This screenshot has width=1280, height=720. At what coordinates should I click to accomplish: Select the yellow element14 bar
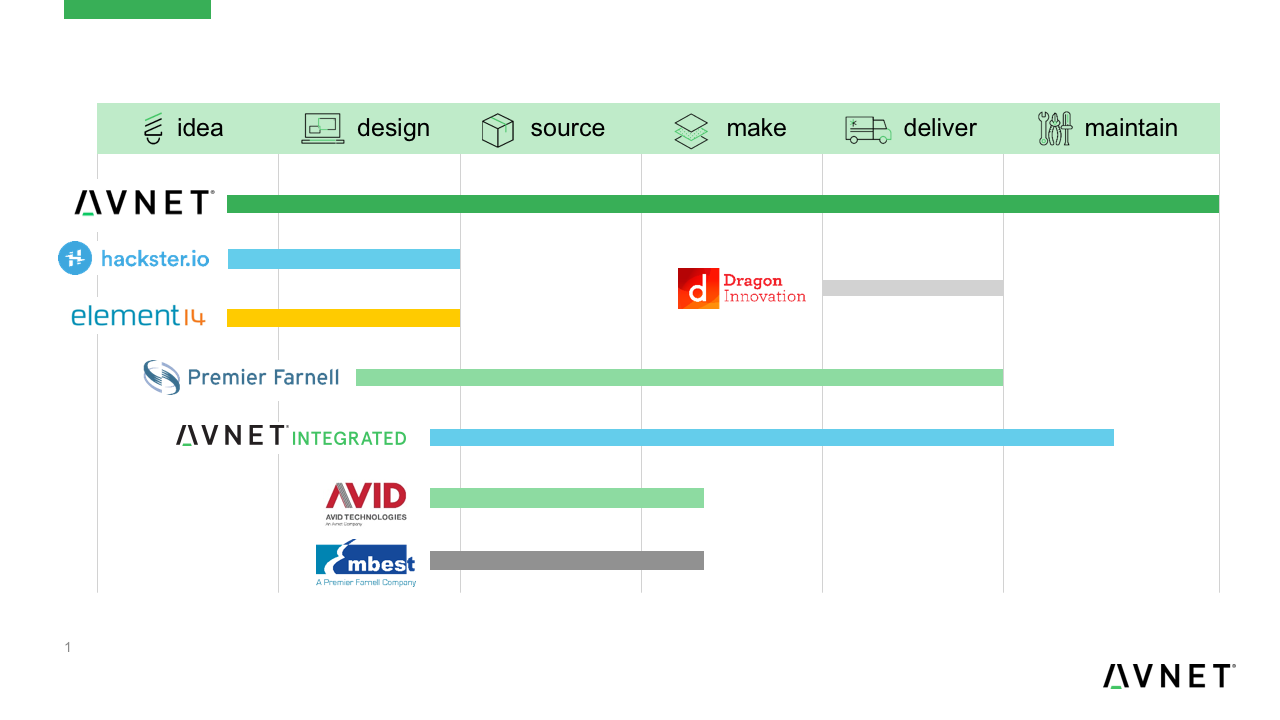tap(343, 318)
